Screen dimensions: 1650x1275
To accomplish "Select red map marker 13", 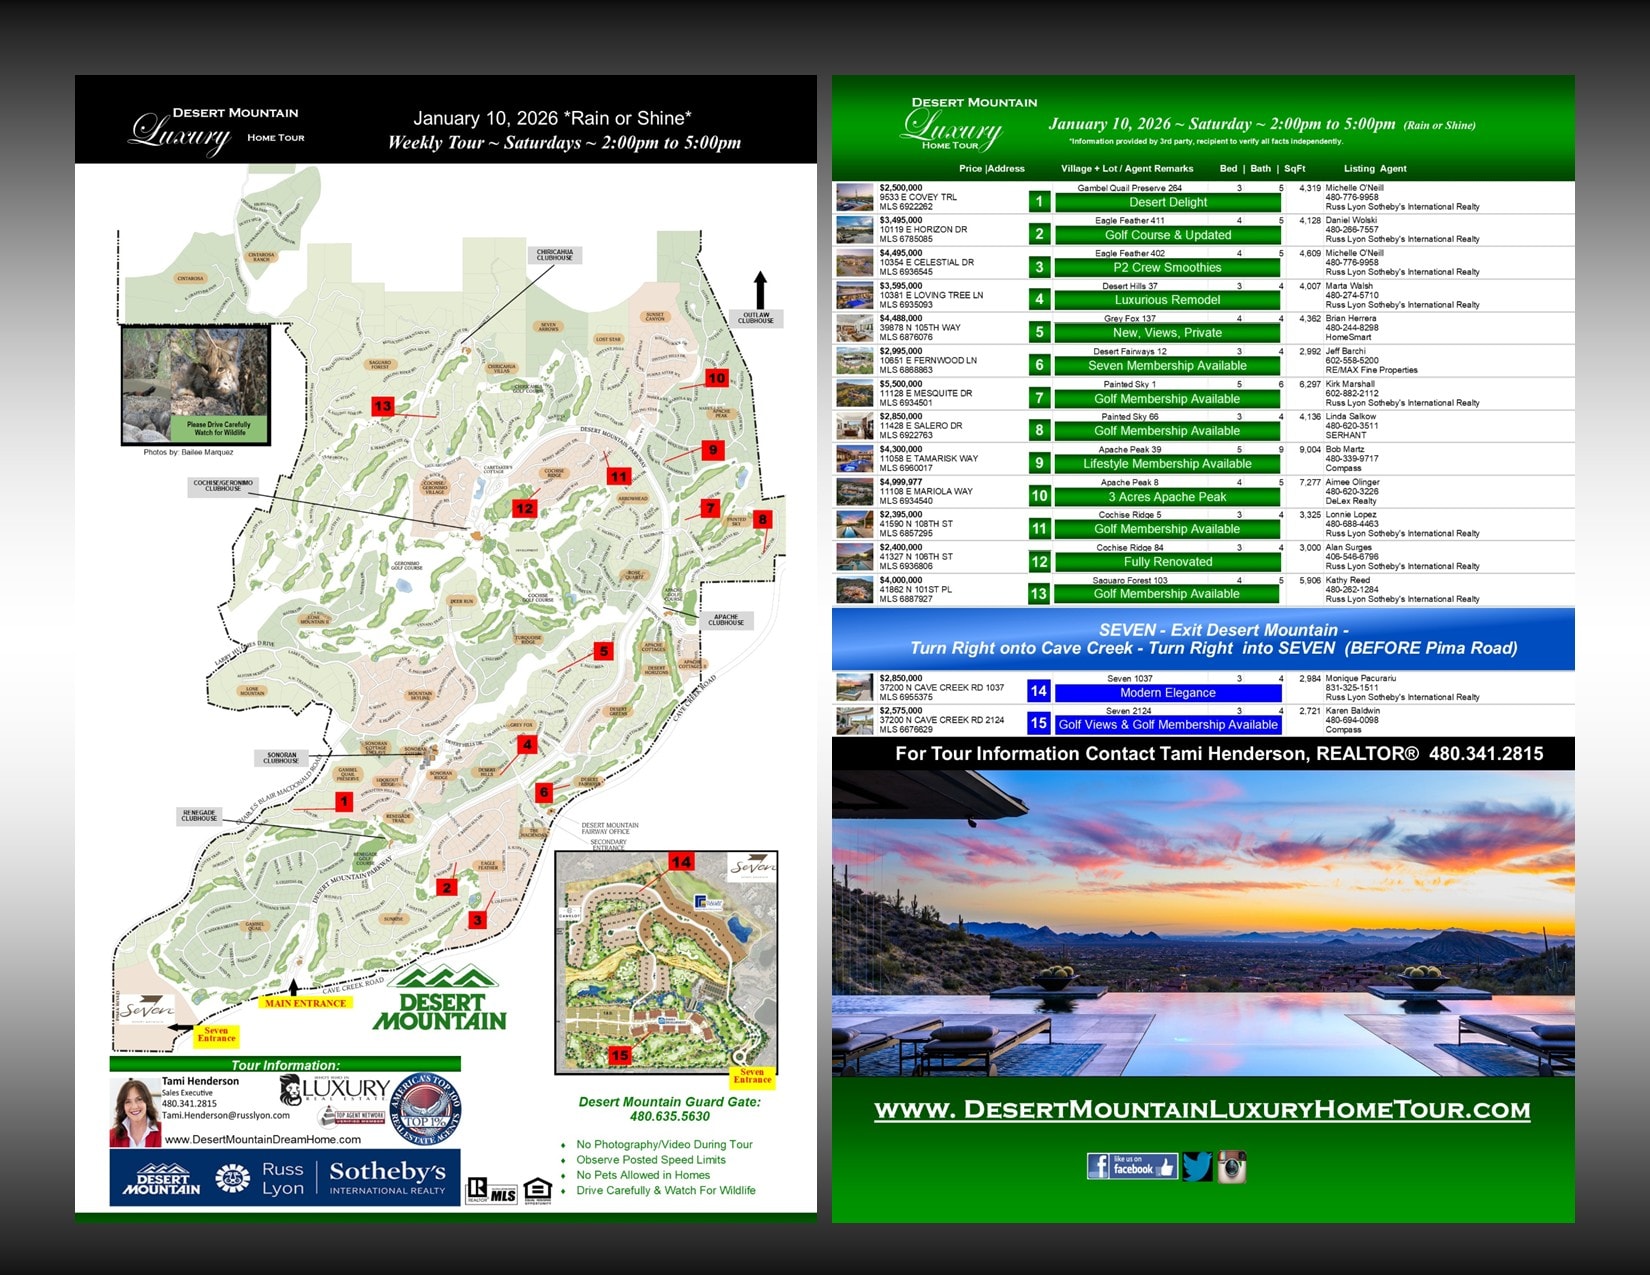I will 382,406.
